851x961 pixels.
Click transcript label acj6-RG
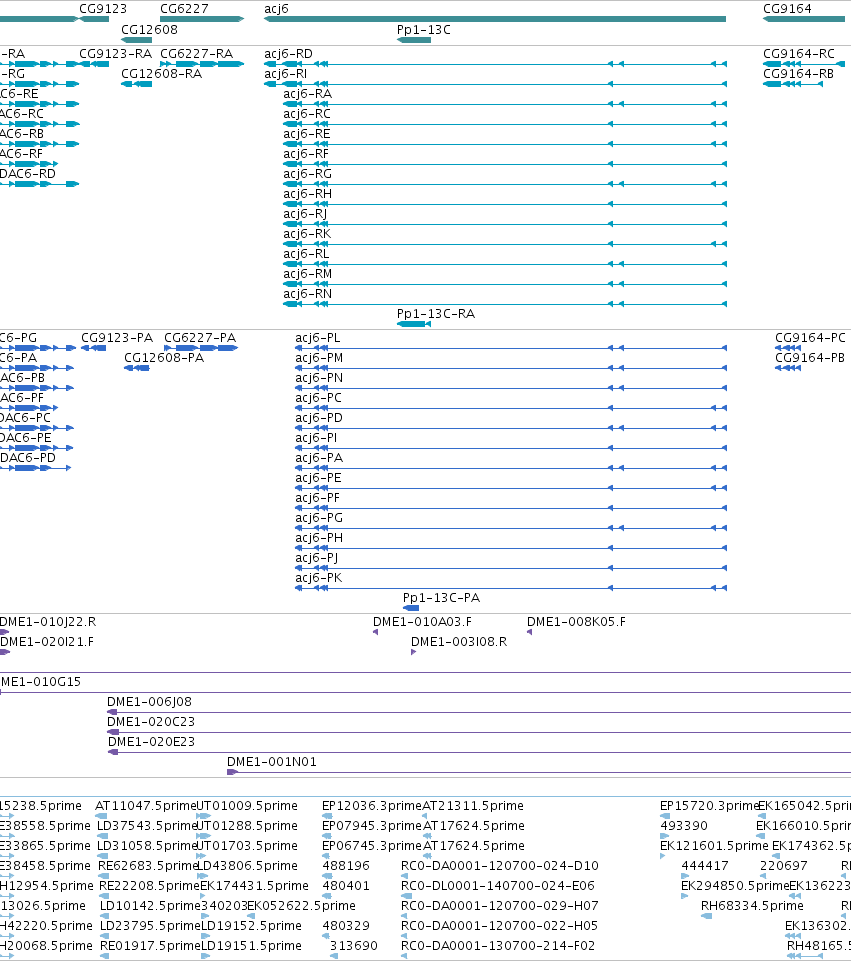pyautogui.click(x=308, y=174)
